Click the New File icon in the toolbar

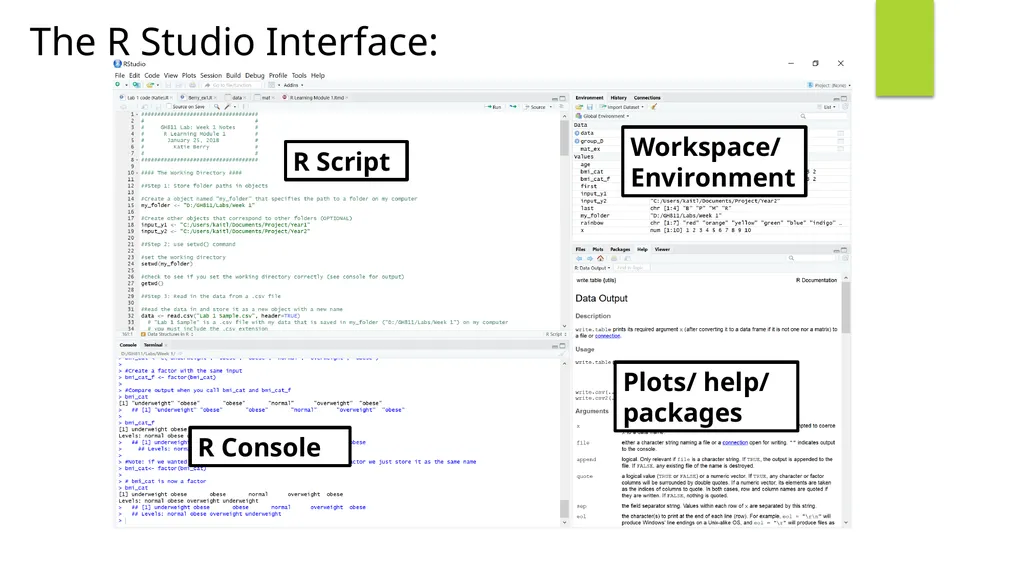click(x=118, y=85)
